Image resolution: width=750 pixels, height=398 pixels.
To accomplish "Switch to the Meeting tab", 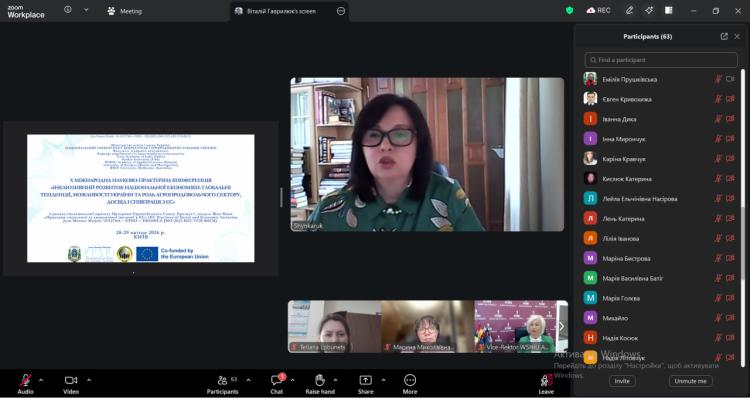I will [125, 11].
